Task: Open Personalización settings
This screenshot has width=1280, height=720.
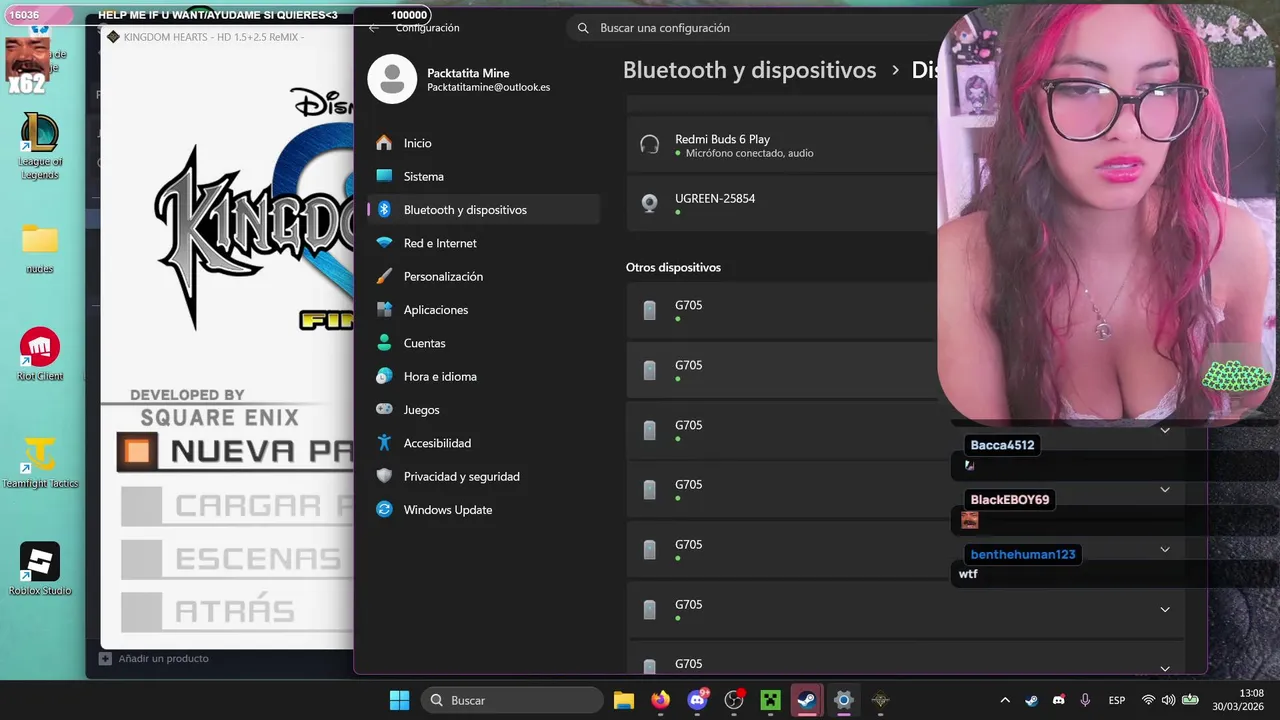Action: [x=484, y=276]
